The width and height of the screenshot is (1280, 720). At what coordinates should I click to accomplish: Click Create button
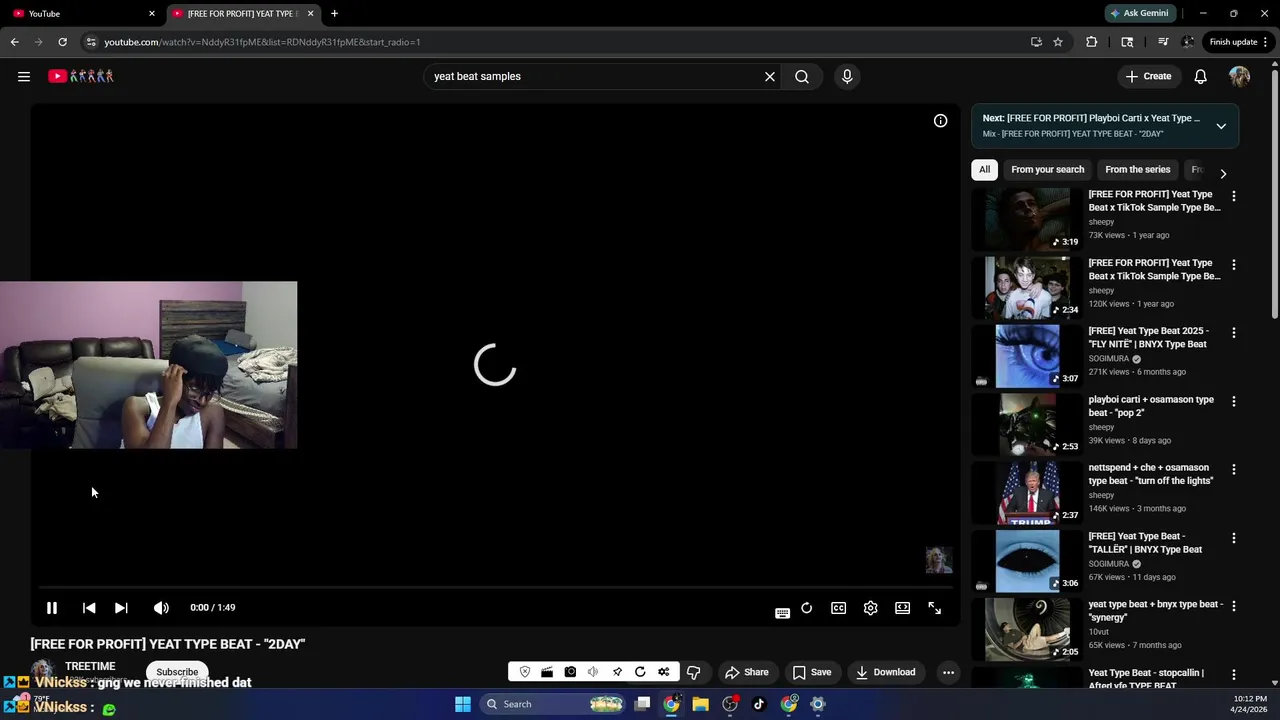pyautogui.click(x=1148, y=76)
